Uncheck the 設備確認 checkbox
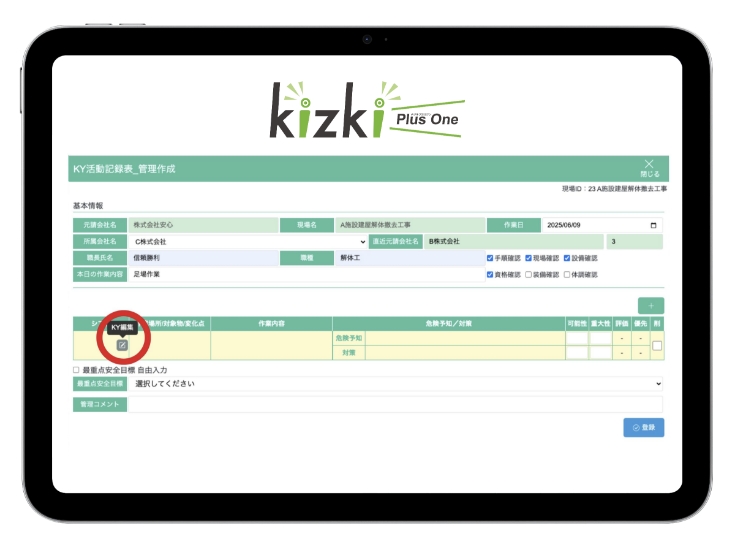The width and height of the screenshot is (735, 546). pyautogui.click(x=567, y=258)
